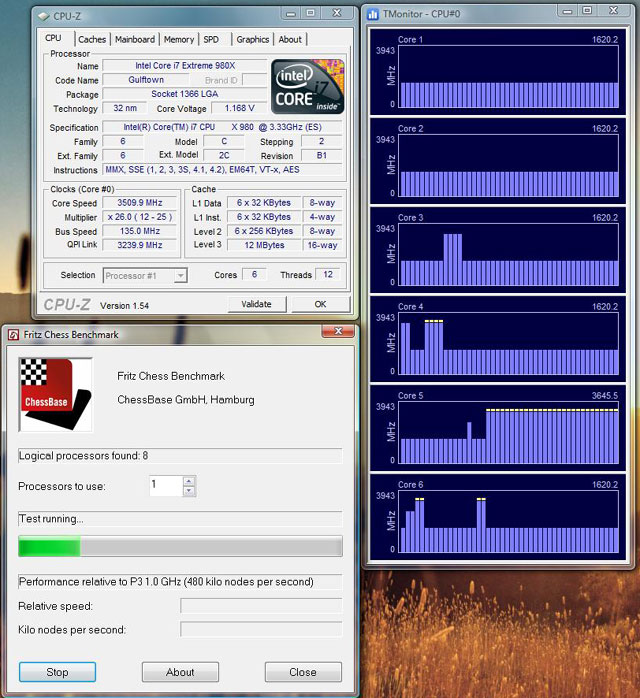Viewport: 640px width, 698px height.
Task: Click the Instructions field MMX, SSE list
Action: (x=223, y=170)
